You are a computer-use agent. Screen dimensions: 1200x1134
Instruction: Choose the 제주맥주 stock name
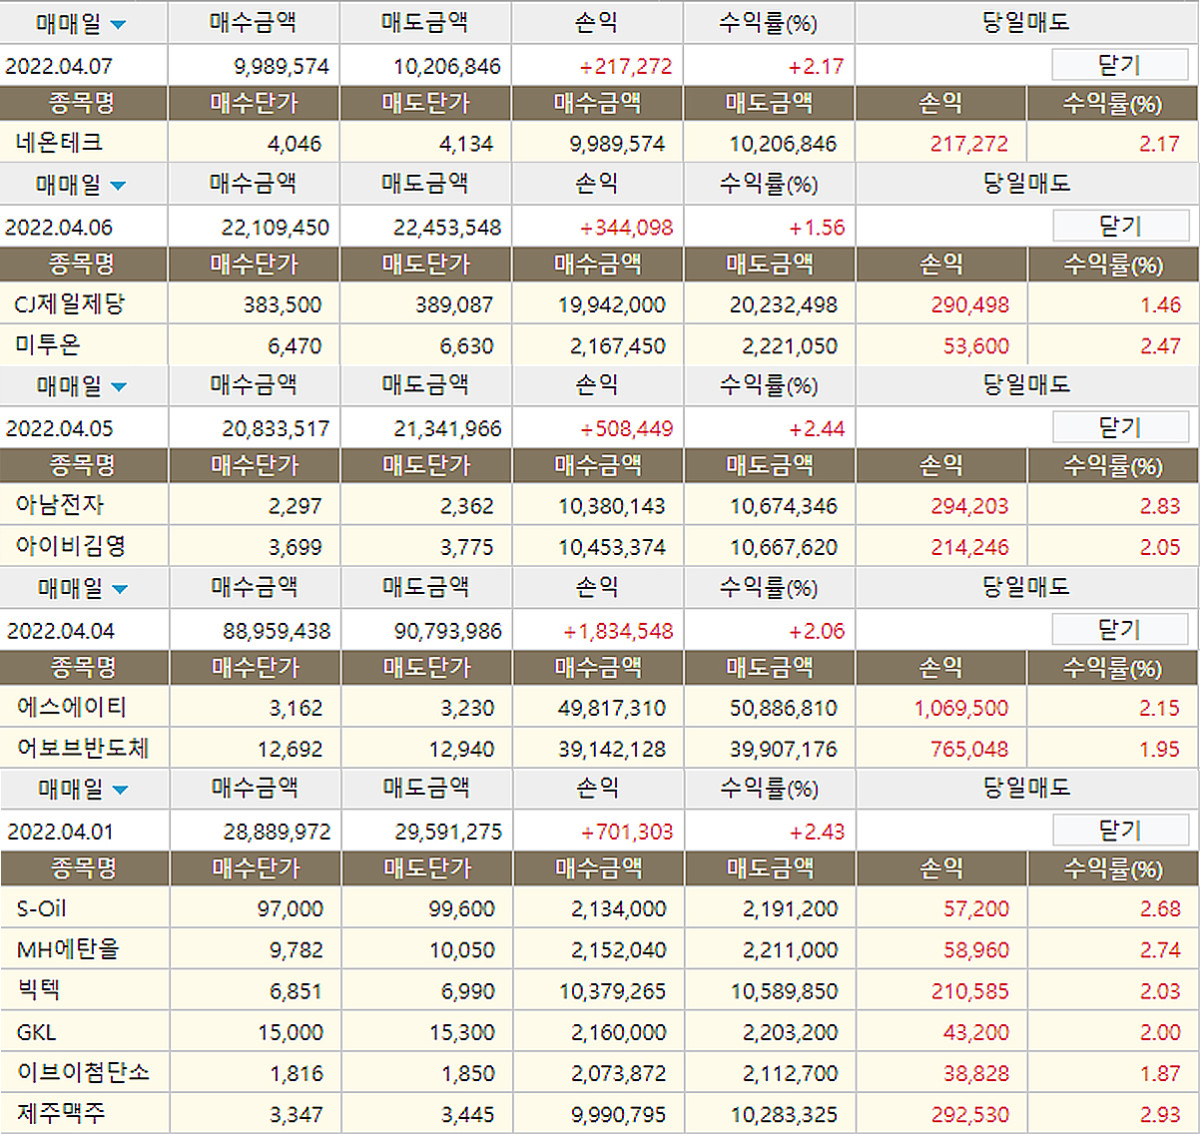(61, 1113)
